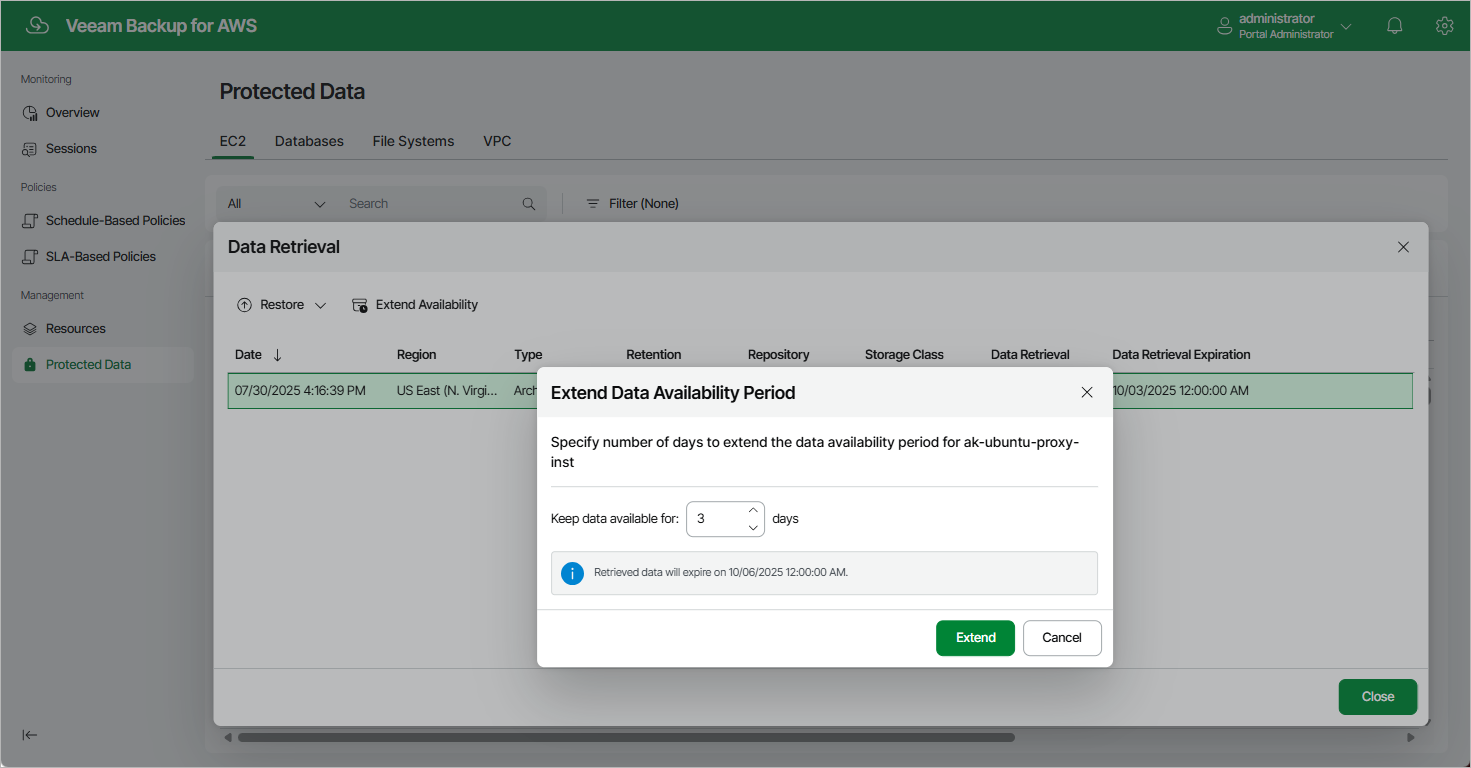This screenshot has width=1471, height=768.
Task: Click the Resources stack icon
Action: point(30,329)
